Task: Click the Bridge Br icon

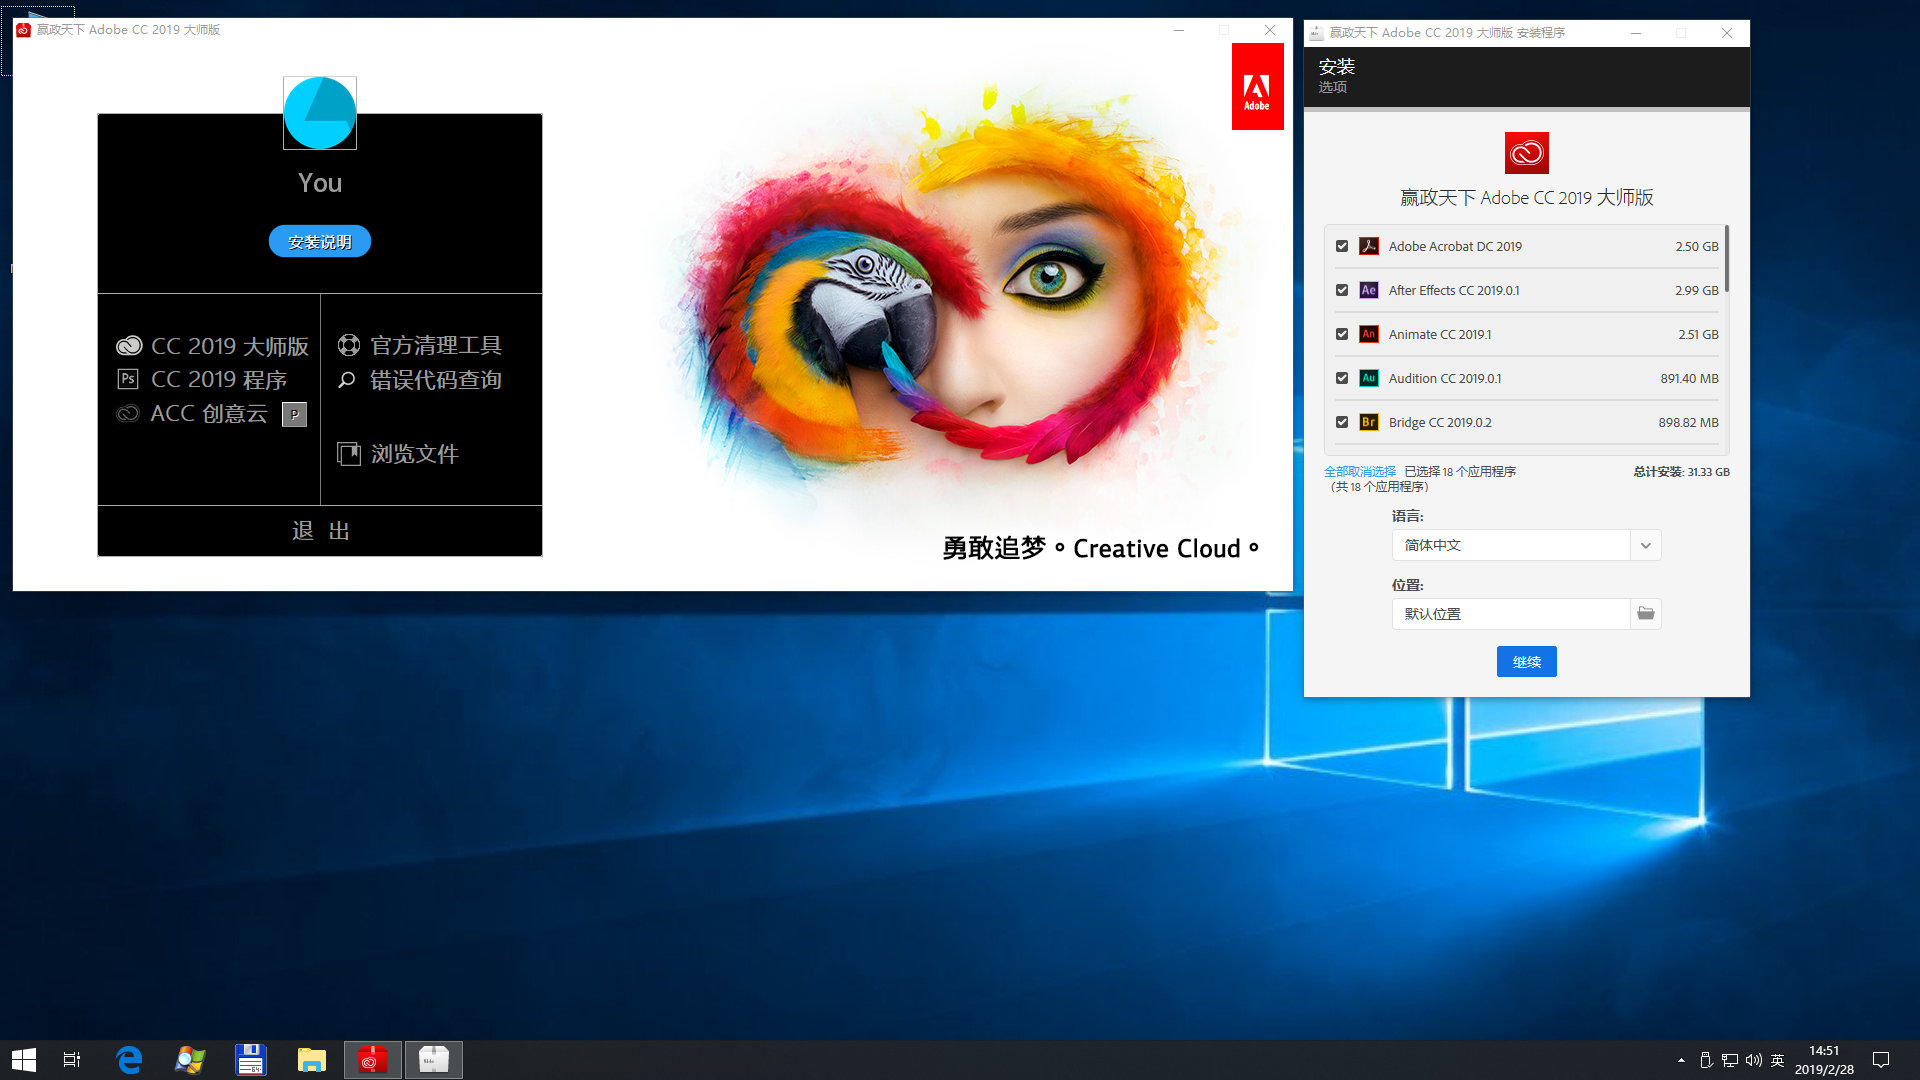Action: click(x=1369, y=422)
